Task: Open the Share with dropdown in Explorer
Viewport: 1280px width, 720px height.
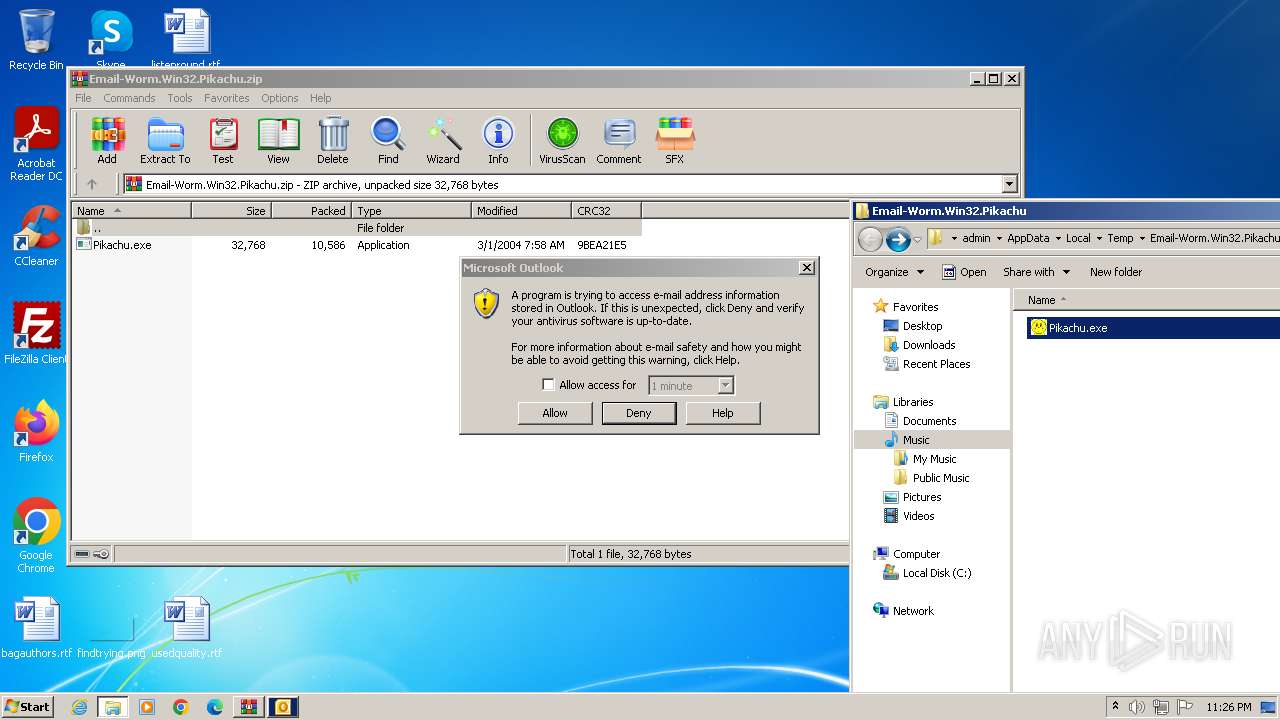Action: click(x=1036, y=272)
